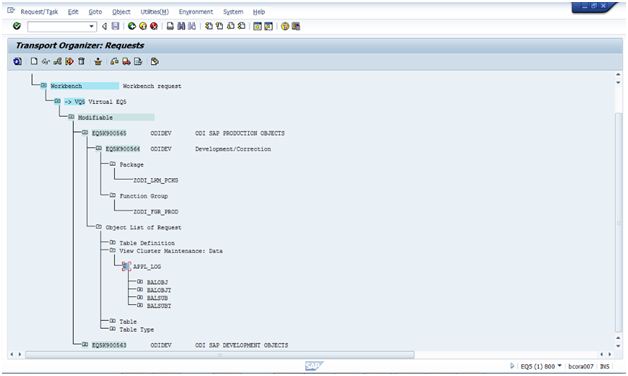Click the yellow Help question mark icon
The height and width of the screenshot is (376, 628).
pyautogui.click(x=285, y=26)
